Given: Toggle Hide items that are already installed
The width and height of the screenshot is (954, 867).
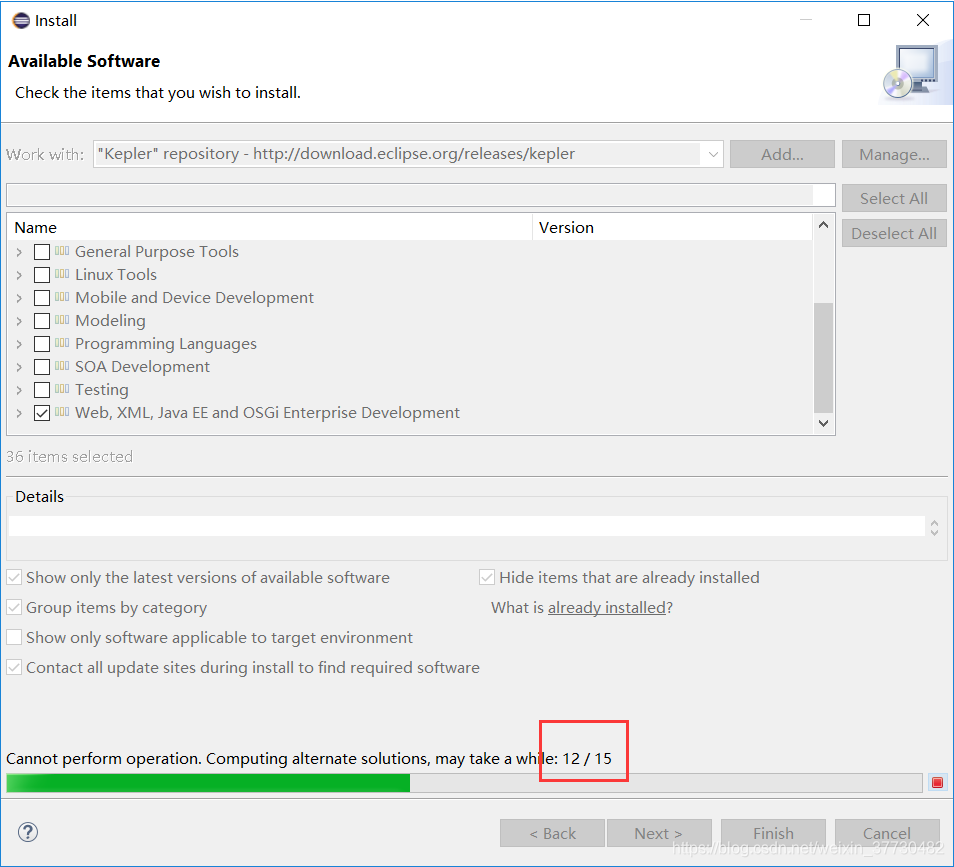Looking at the screenshot, I should point(487,577).
